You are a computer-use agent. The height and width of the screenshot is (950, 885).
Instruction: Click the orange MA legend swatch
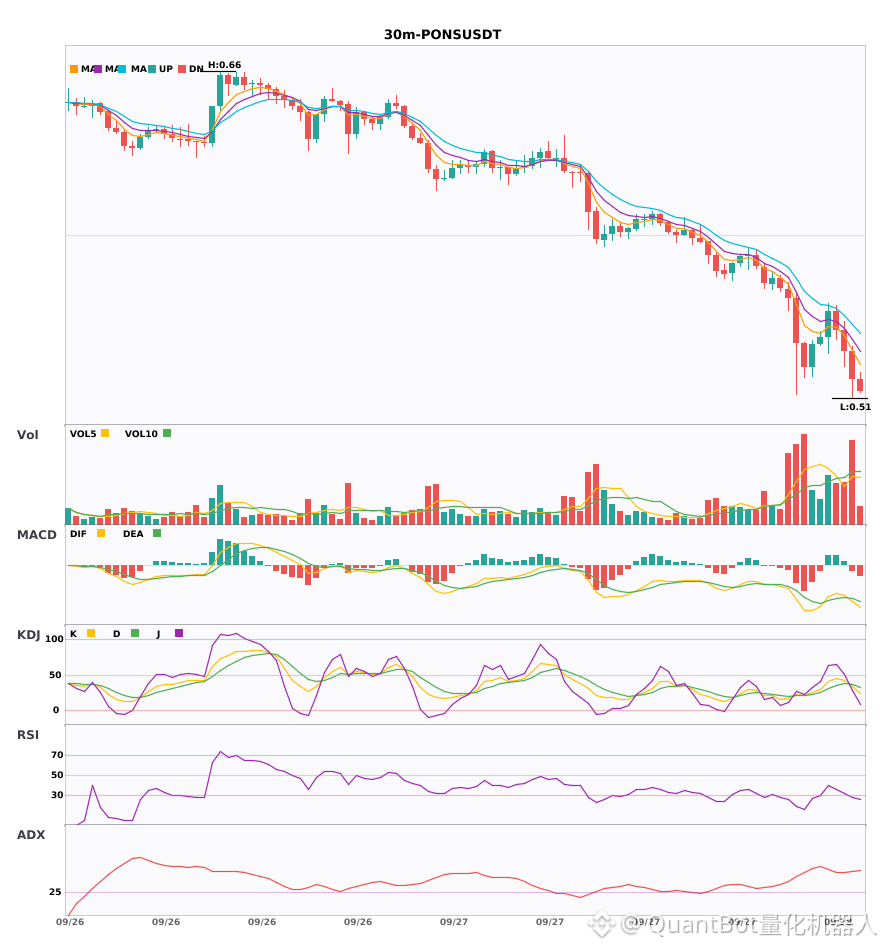[x=74, y=69]
